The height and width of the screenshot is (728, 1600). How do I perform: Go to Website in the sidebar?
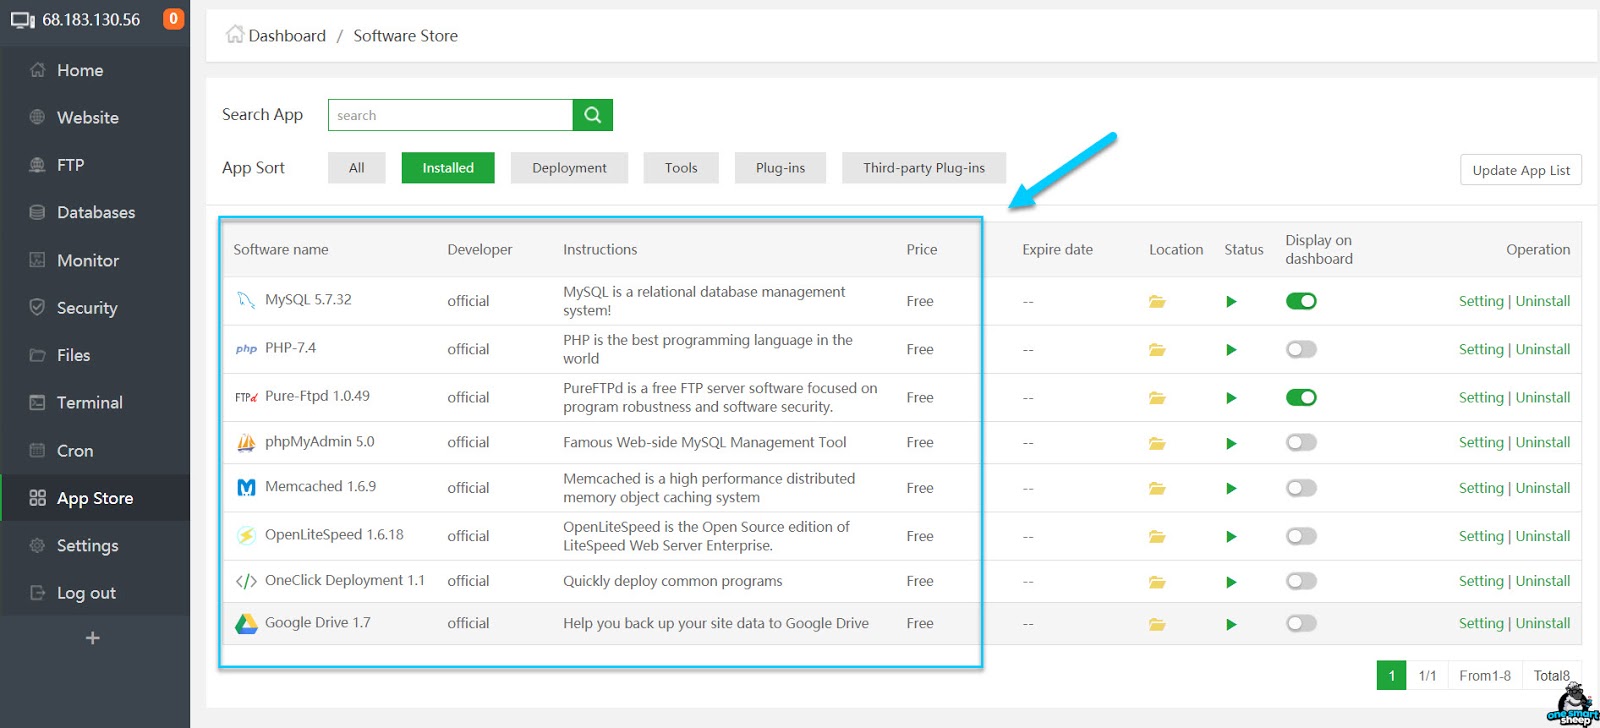[88, 117]
